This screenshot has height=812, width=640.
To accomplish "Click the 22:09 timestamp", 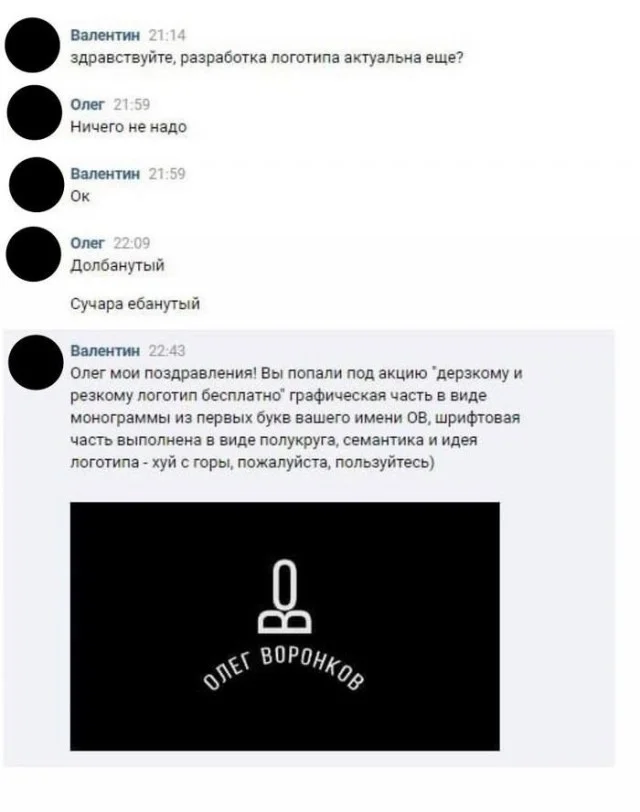I will click(132, 243).
